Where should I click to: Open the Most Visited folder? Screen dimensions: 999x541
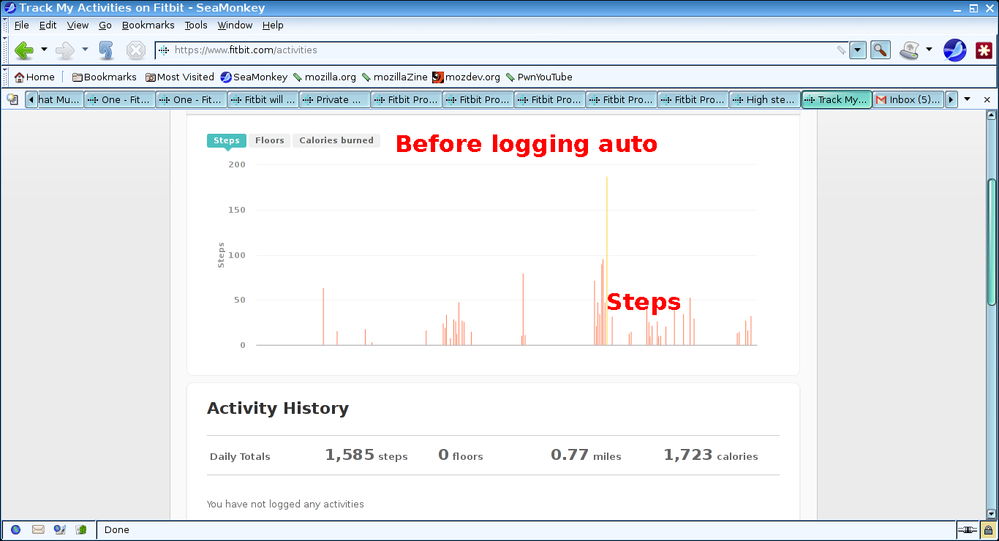coord(180,77)
